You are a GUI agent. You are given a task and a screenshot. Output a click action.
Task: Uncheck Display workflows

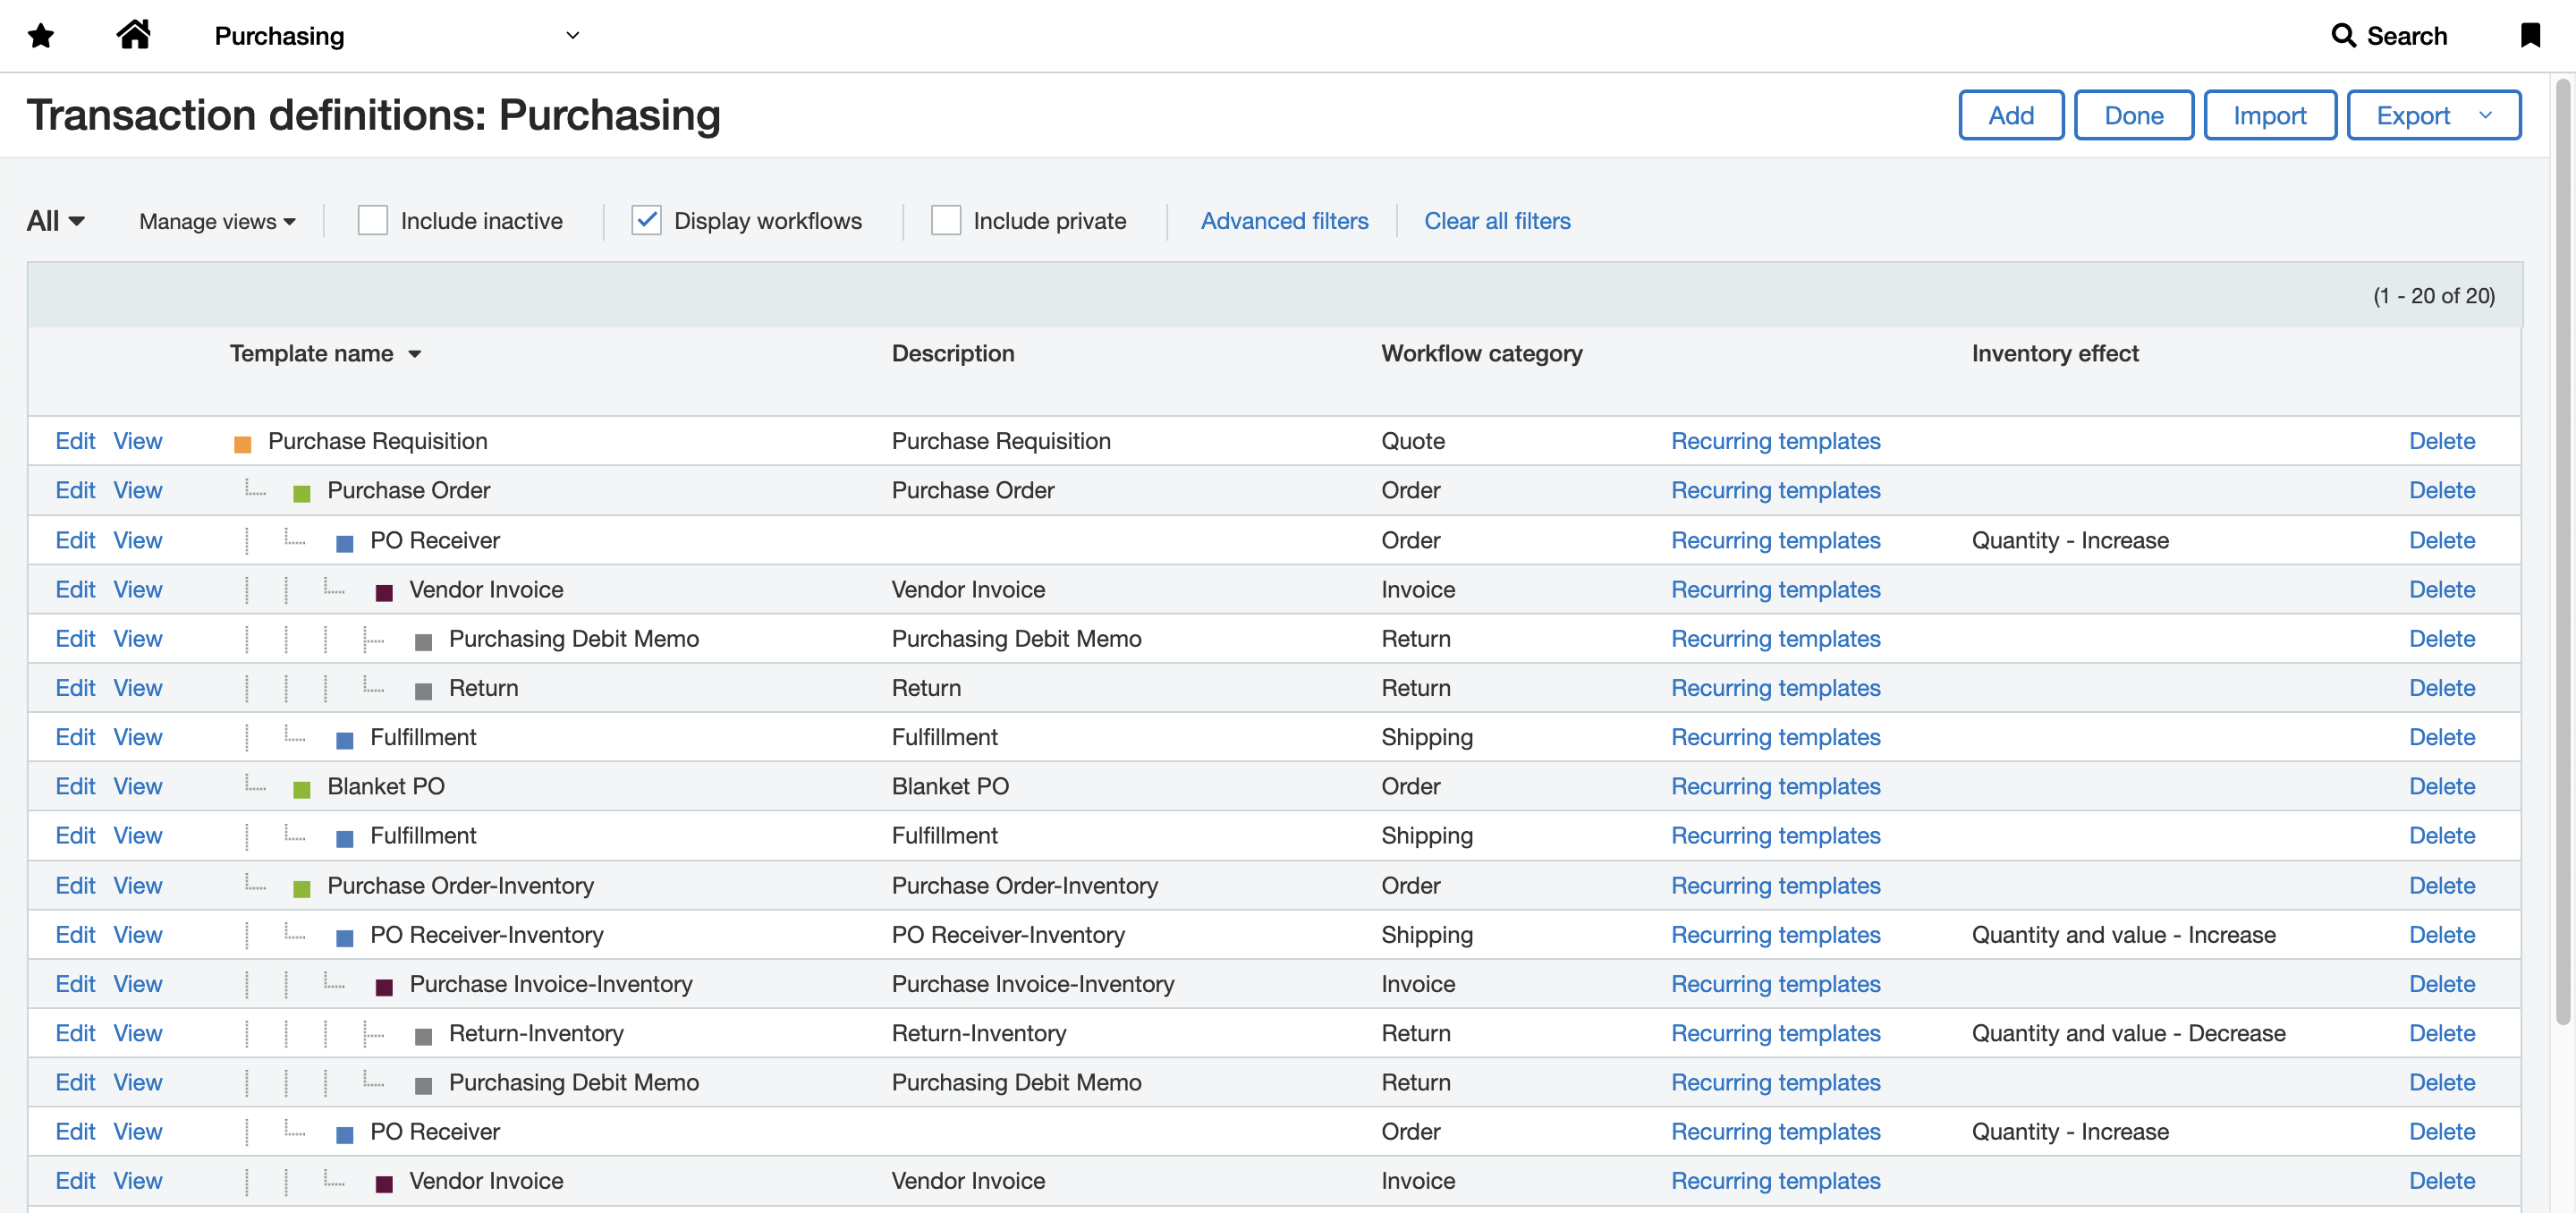coord(646,220)
